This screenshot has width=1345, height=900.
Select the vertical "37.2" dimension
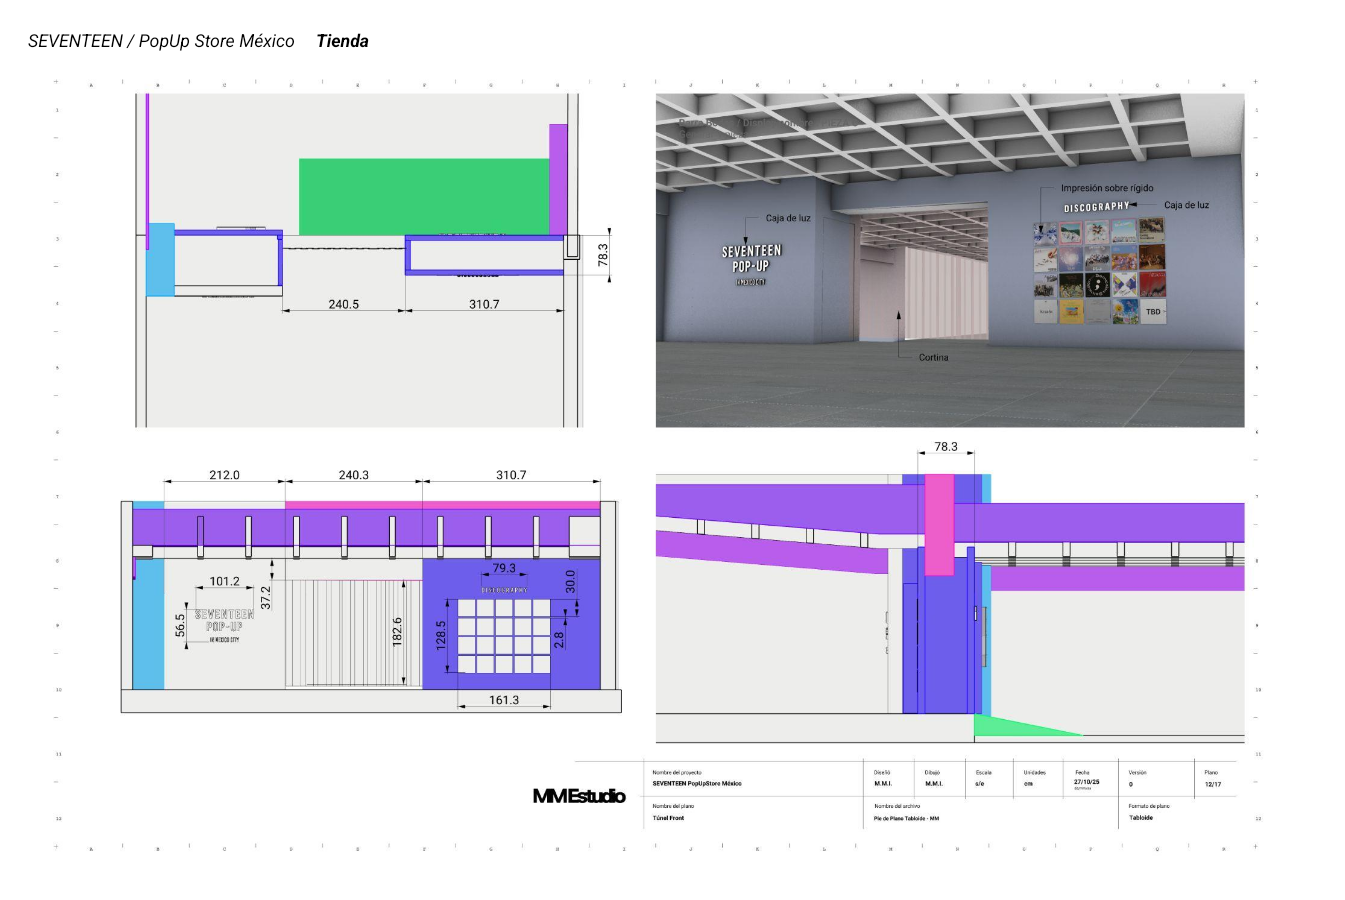266,597
